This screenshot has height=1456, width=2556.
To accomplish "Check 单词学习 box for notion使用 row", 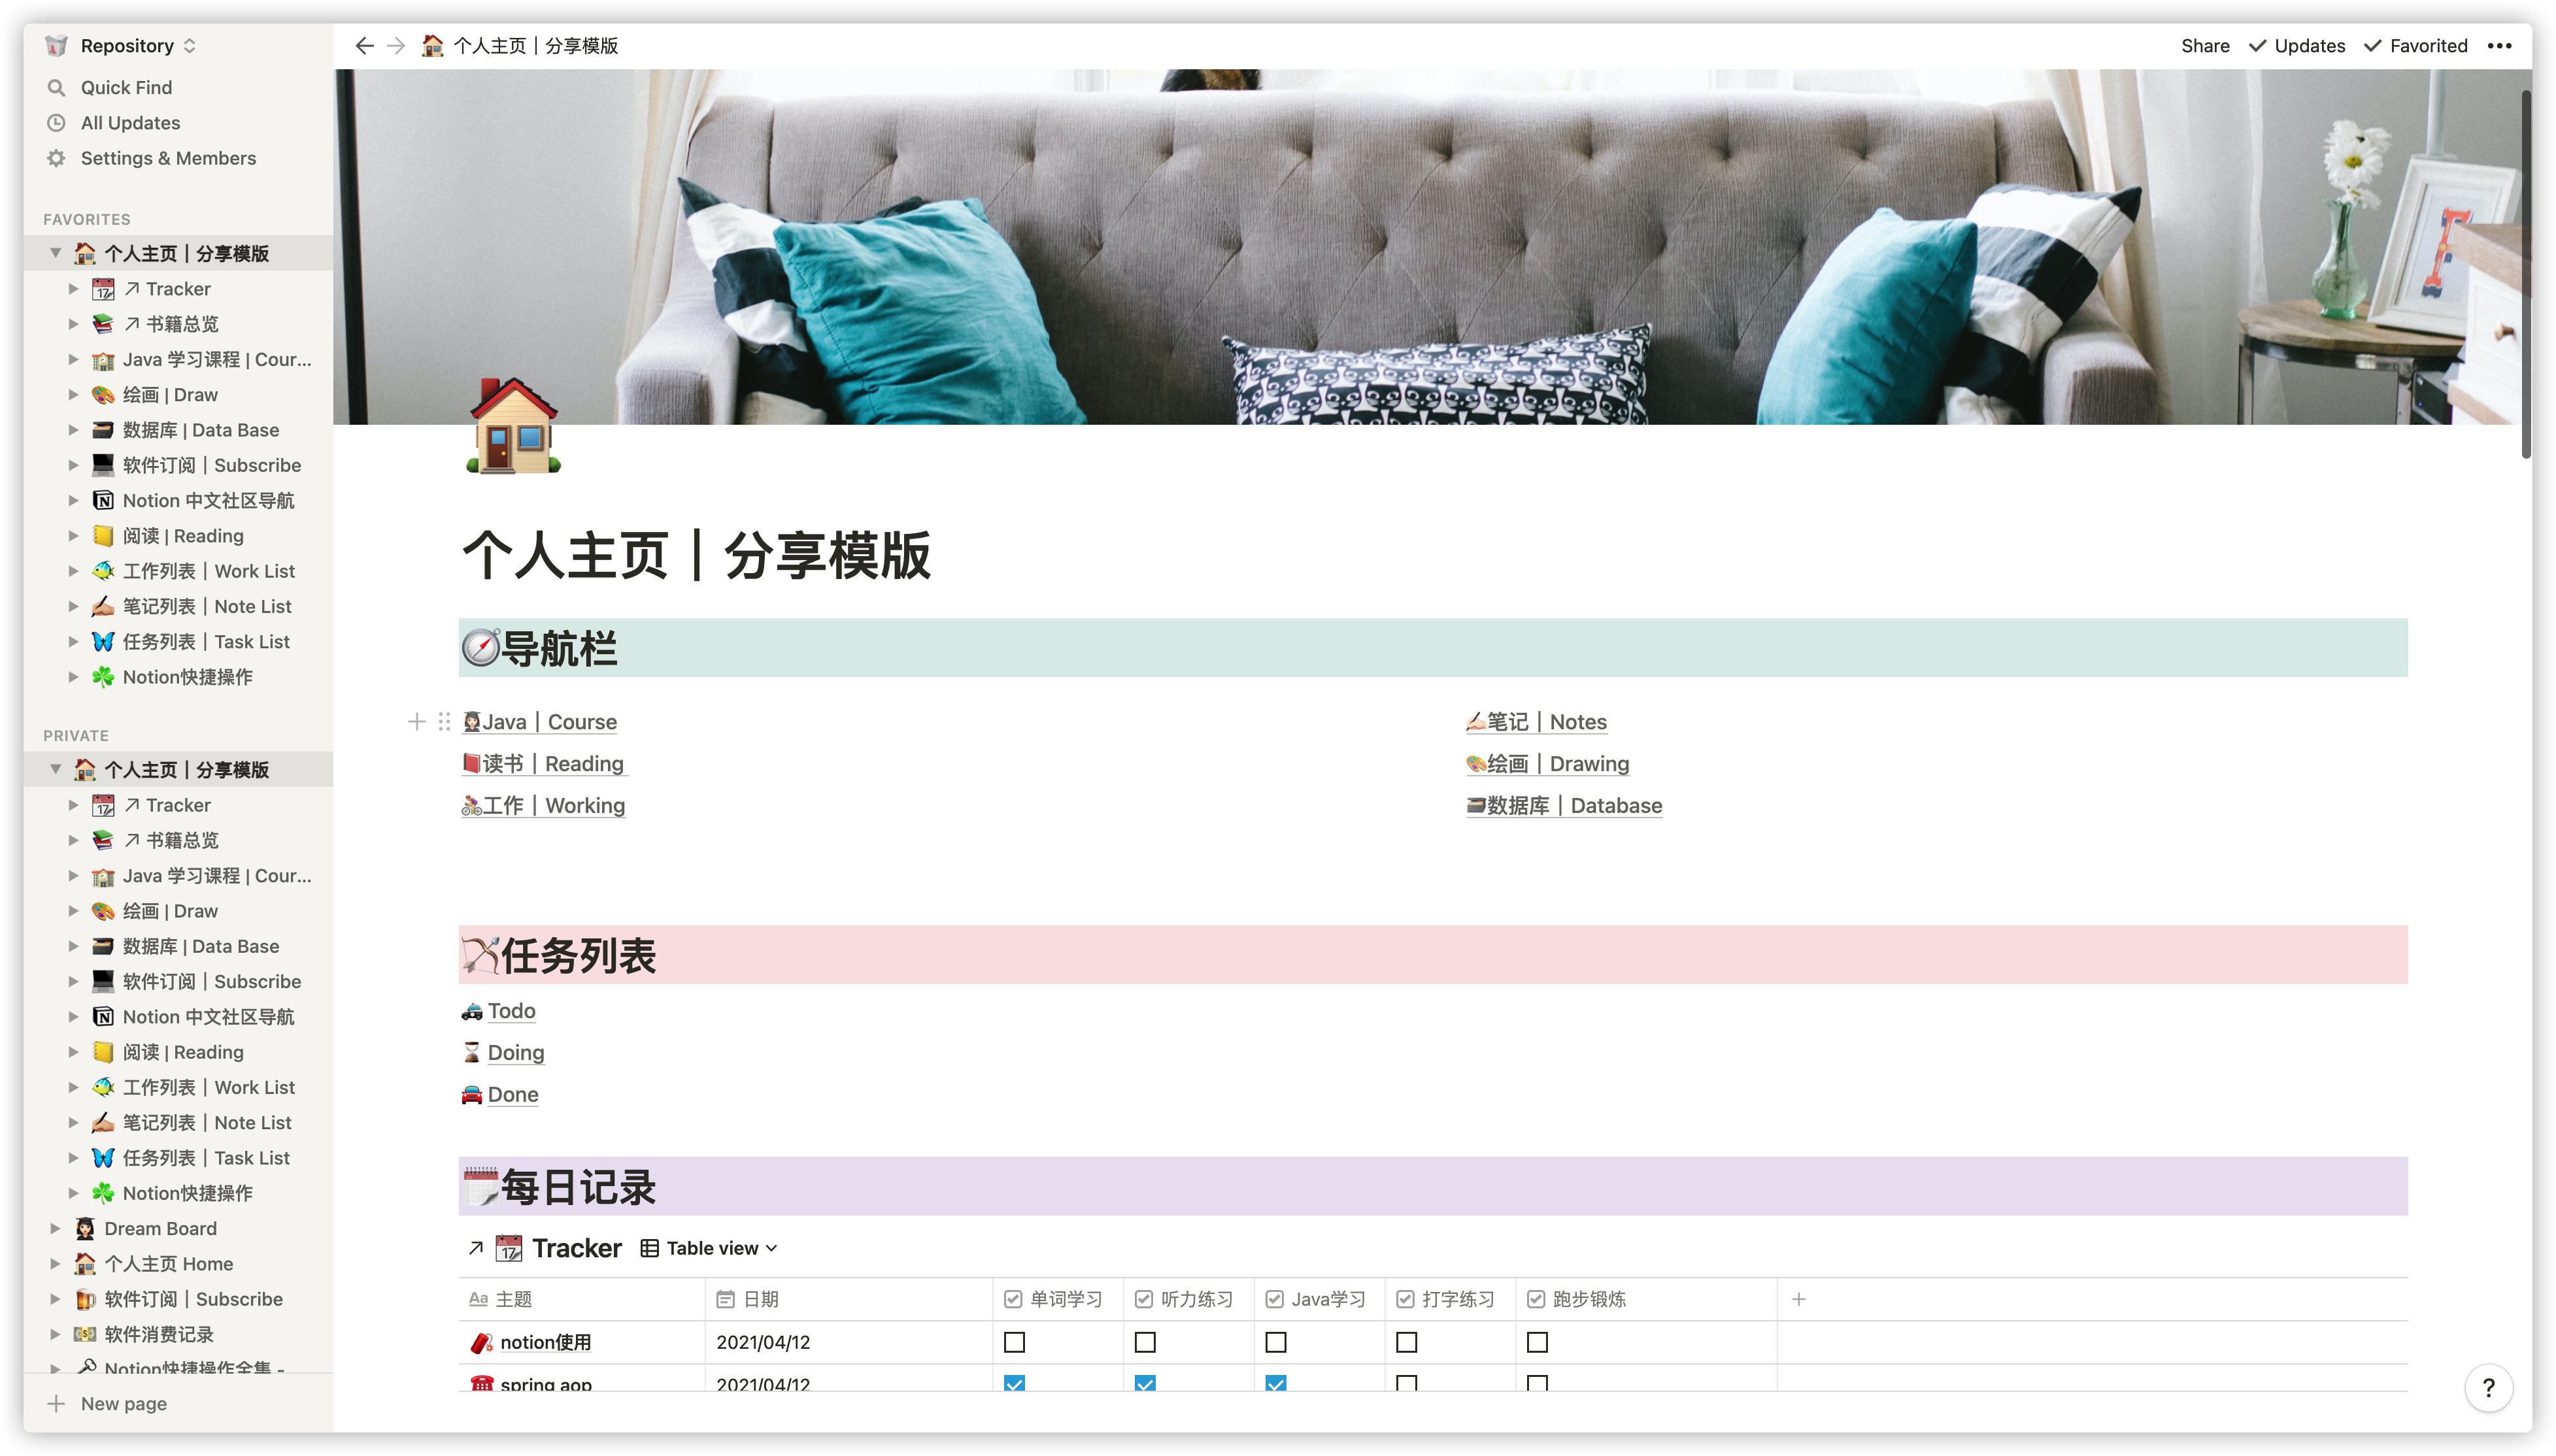I will (x=1014, y=1342).
